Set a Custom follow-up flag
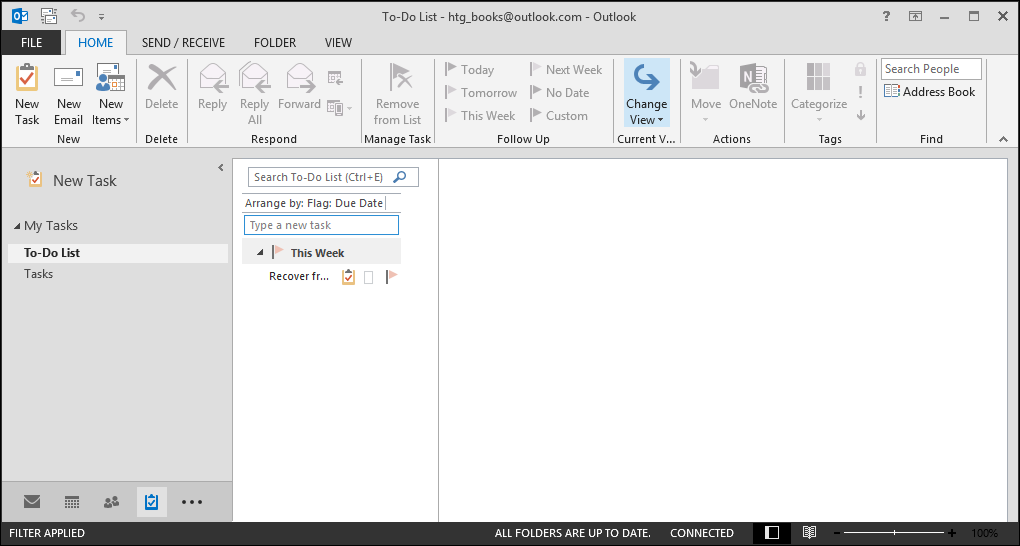The width and height of the screenshot is (1020, 546). pos(559,115)
